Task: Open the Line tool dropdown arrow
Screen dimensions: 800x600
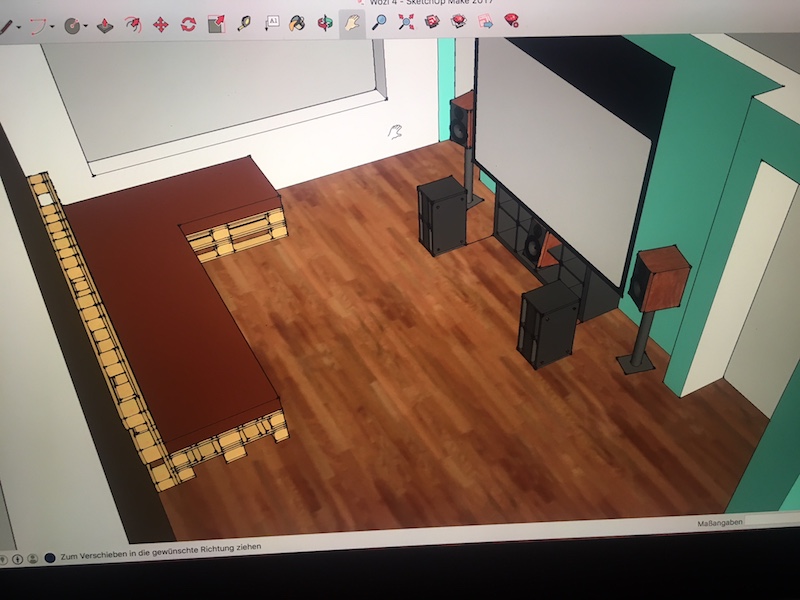Action: point(19,27)
